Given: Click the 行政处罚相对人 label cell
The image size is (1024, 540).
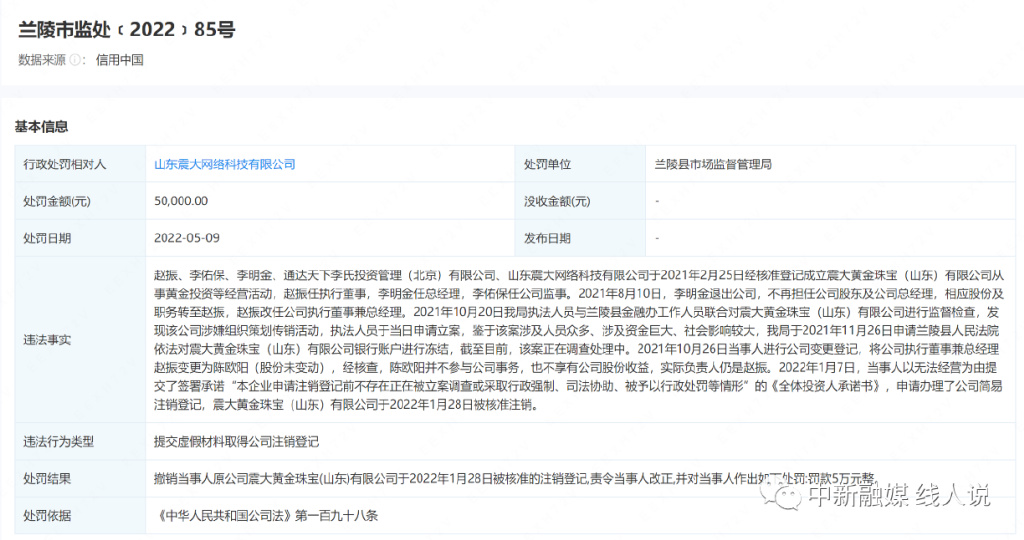Looking at the screenshot, I should [65, 164].
